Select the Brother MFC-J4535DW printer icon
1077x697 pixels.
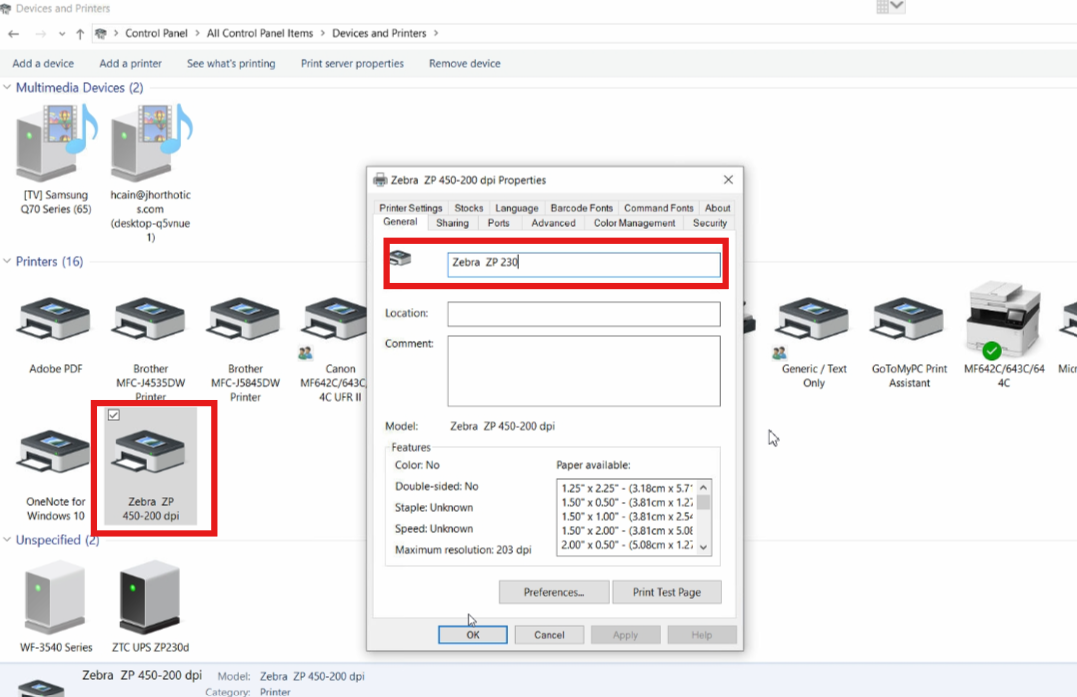[150, 322]
